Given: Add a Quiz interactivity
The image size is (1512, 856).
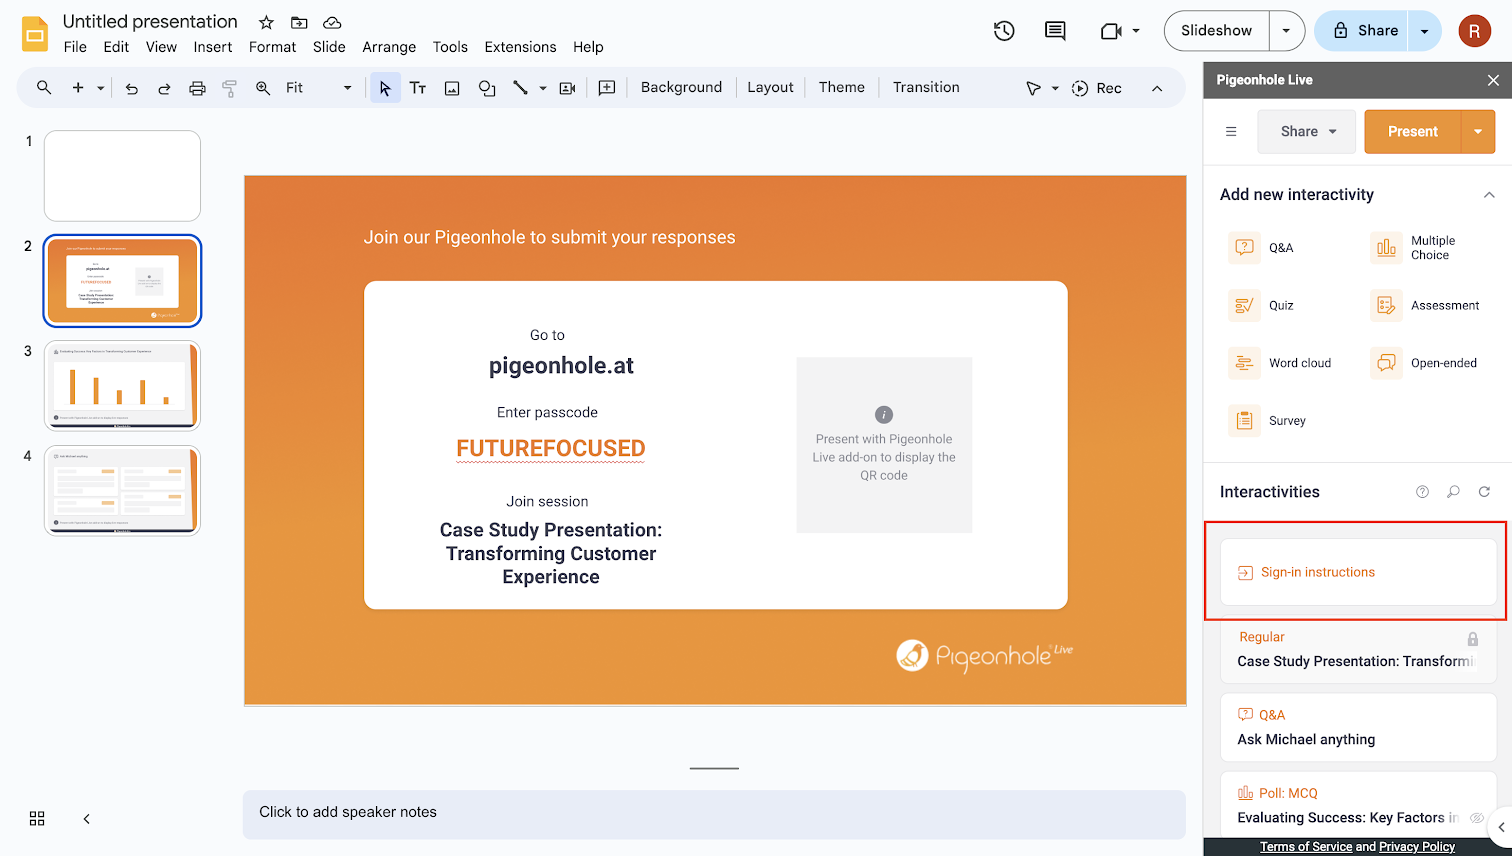Looking at the screenshot, I should pos(1262,305).
